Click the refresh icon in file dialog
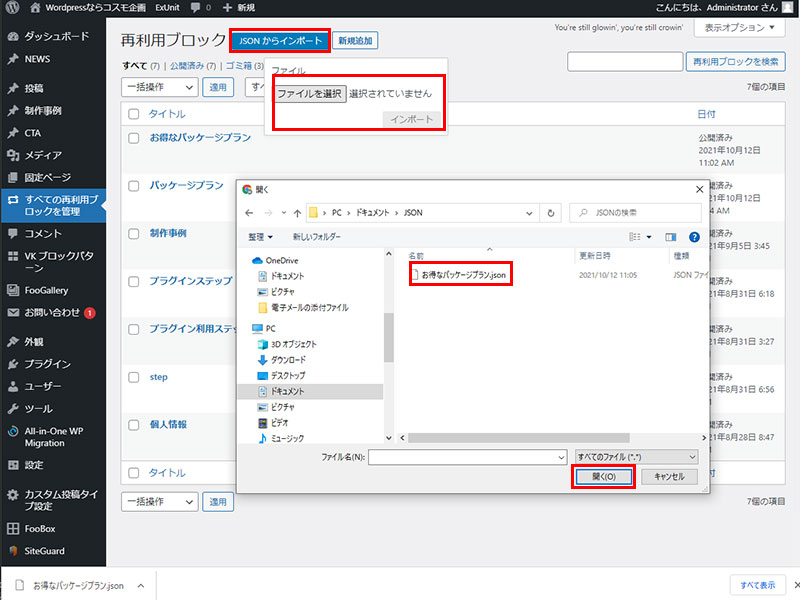 click(551, 213)
